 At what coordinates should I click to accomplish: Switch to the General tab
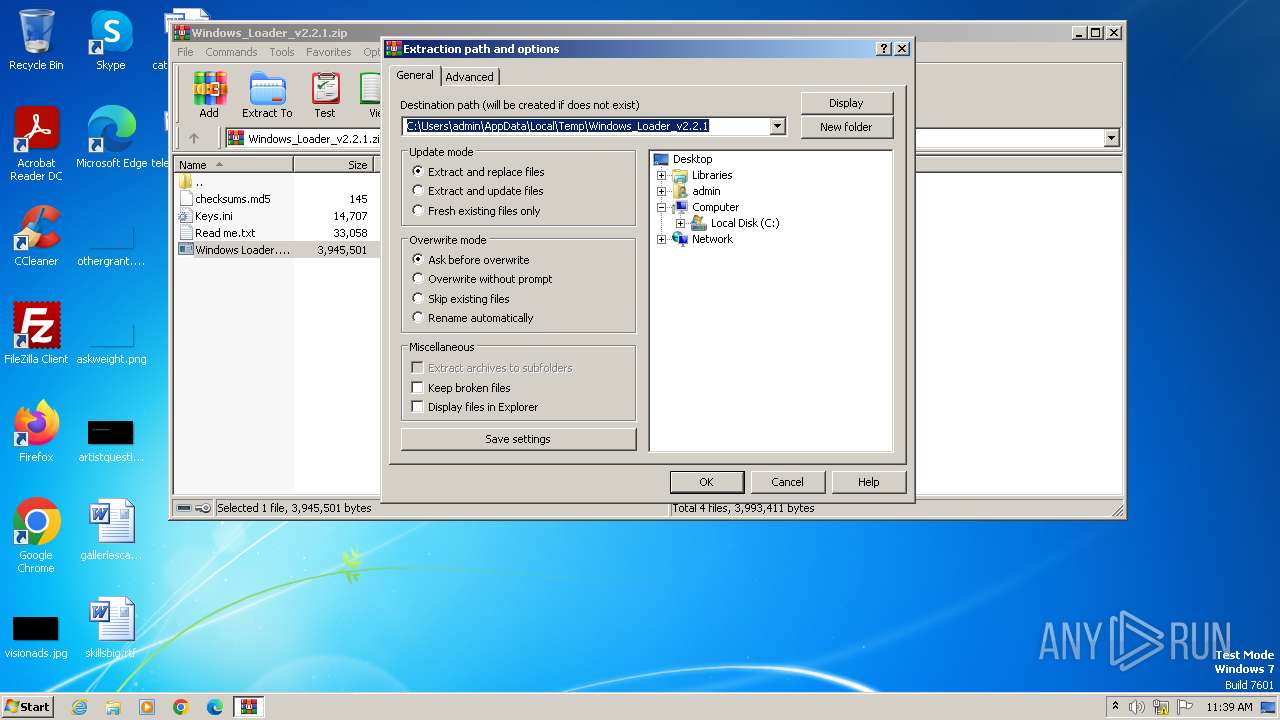point(415,75)
